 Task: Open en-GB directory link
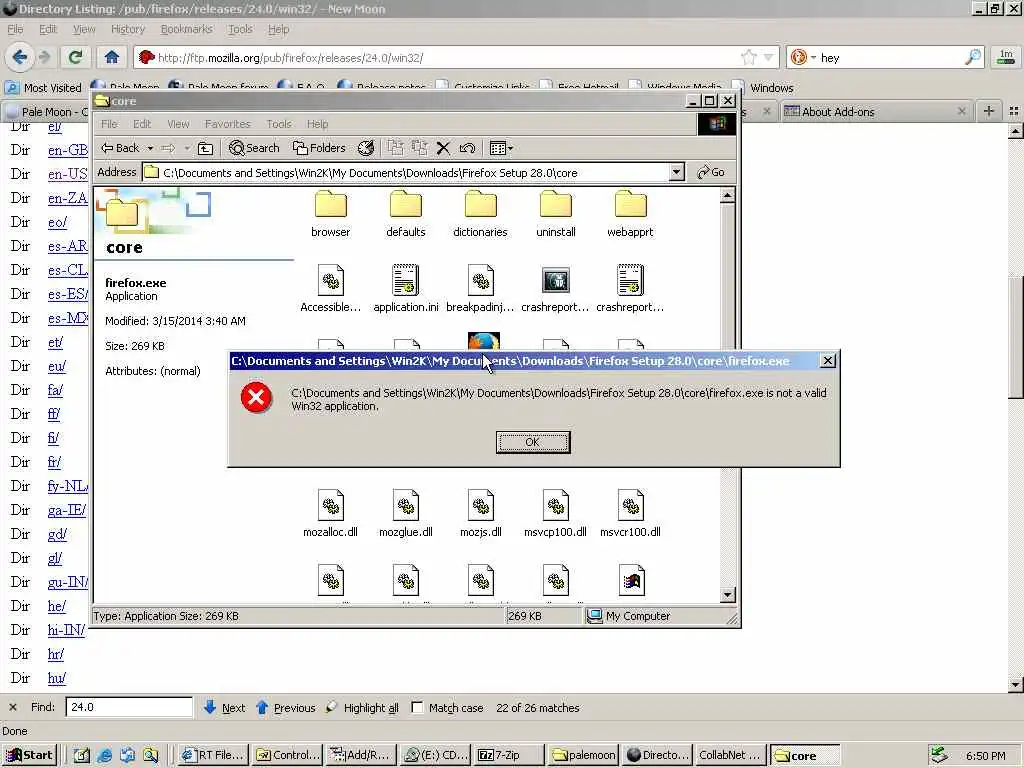(x=67, y=150)
